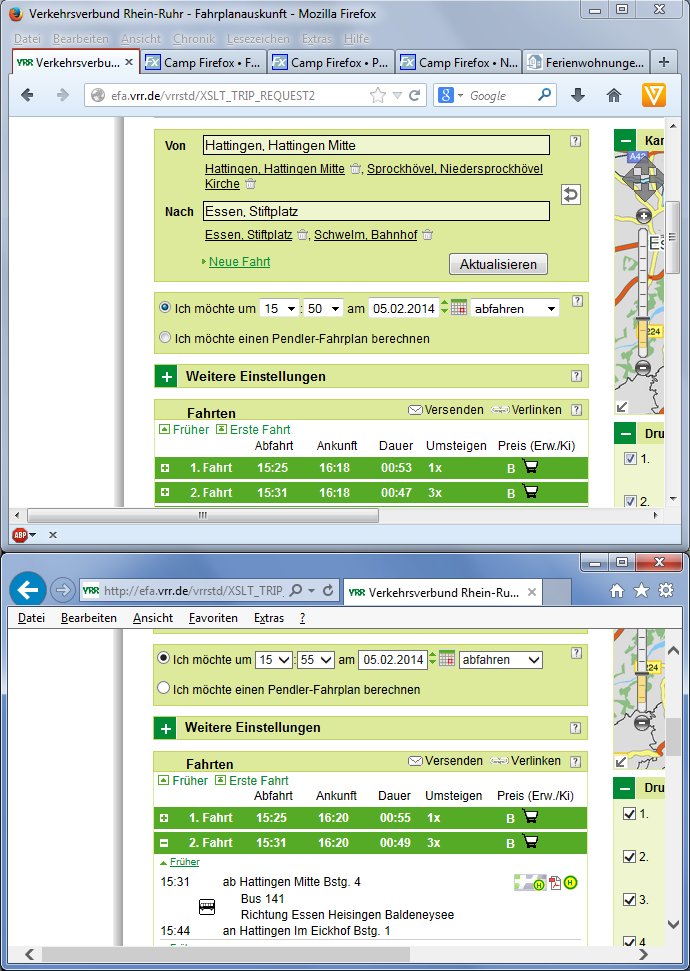Select Pendler-Fahrplan radio in IE
690x971 pixels.
coord(164,688)
